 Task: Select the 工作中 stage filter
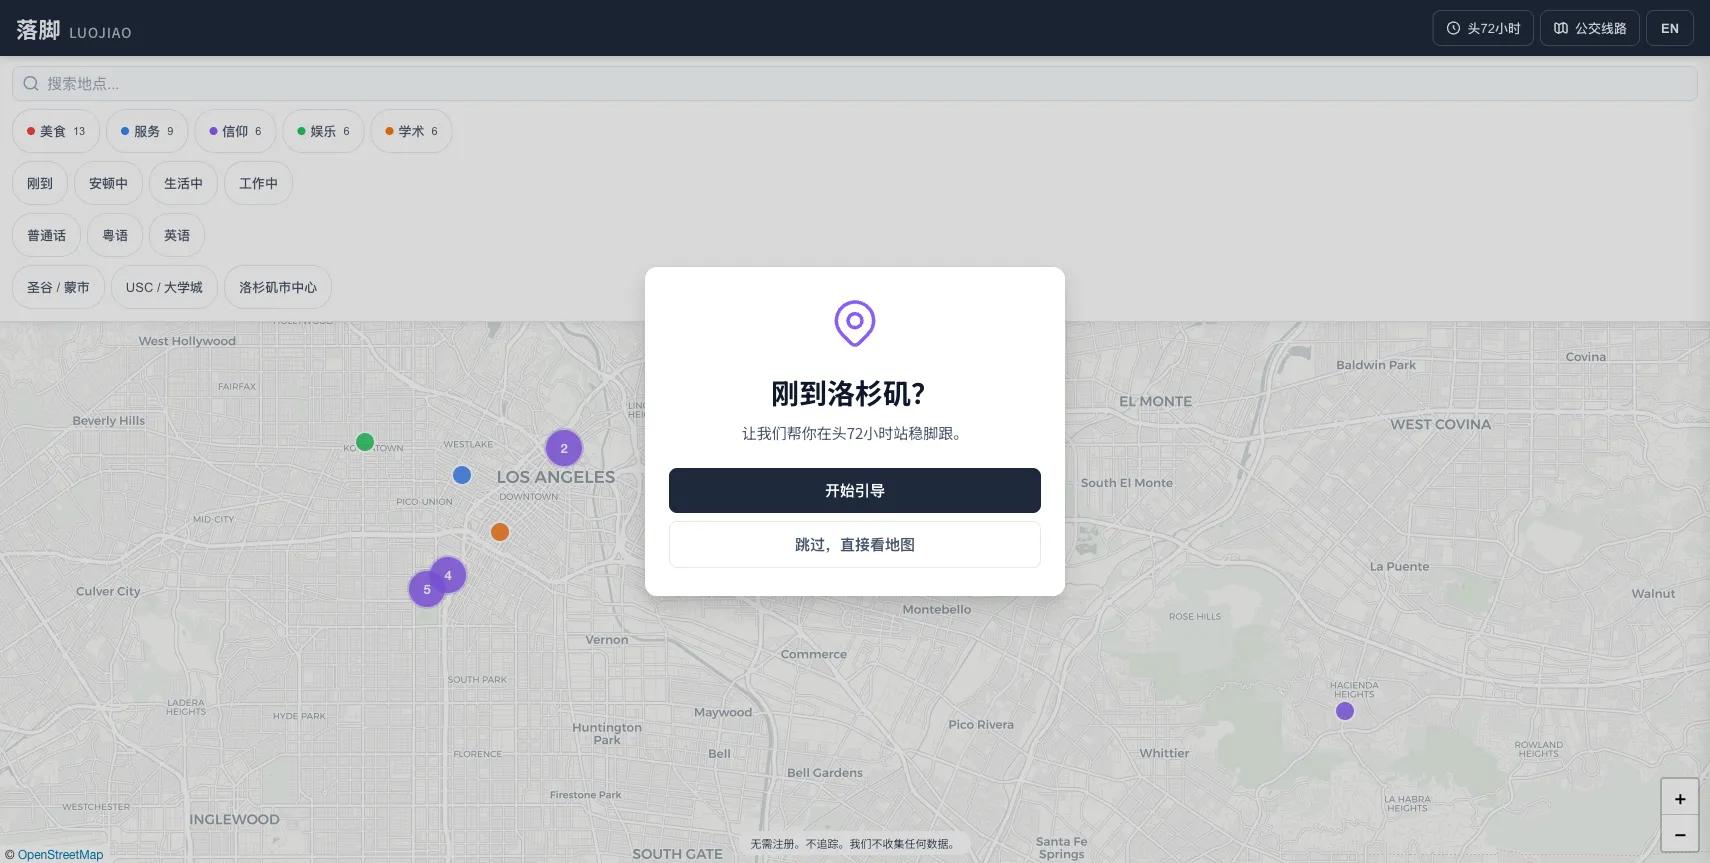tap(258, 183)
